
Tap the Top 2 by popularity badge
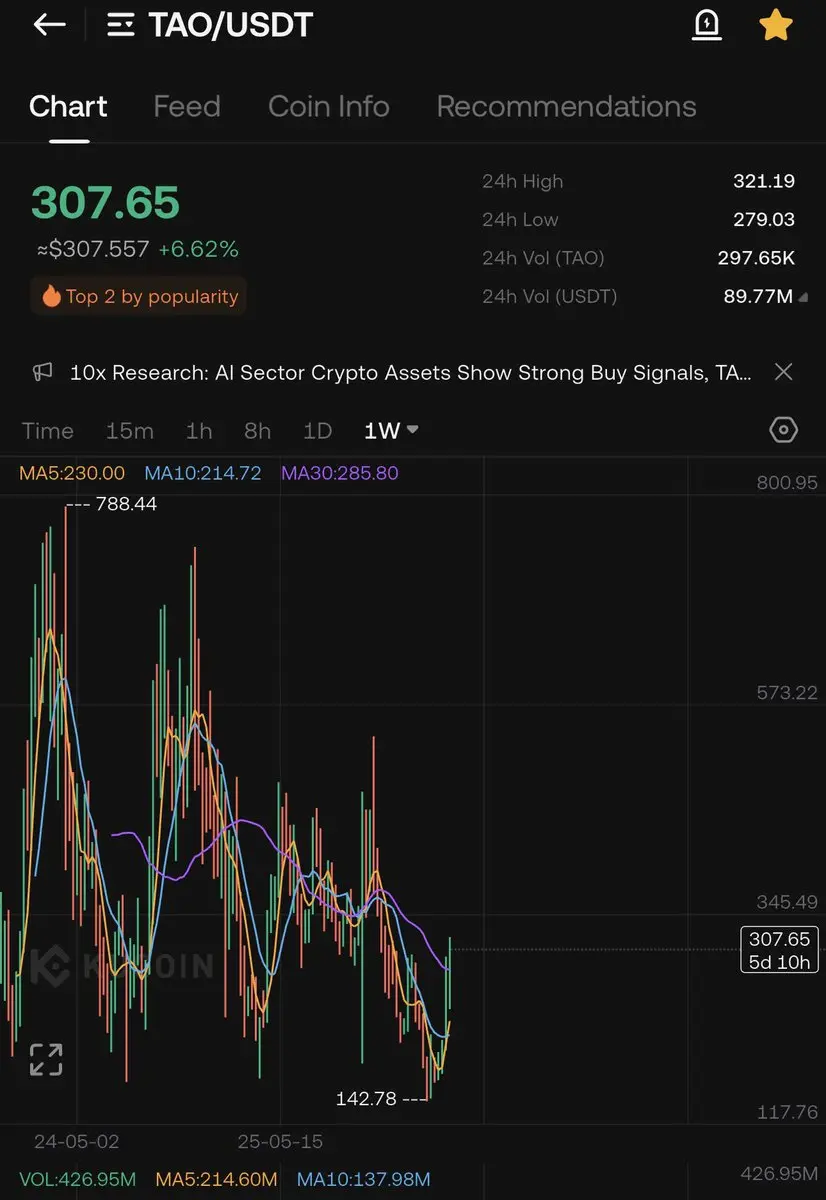tap(139, 296)
